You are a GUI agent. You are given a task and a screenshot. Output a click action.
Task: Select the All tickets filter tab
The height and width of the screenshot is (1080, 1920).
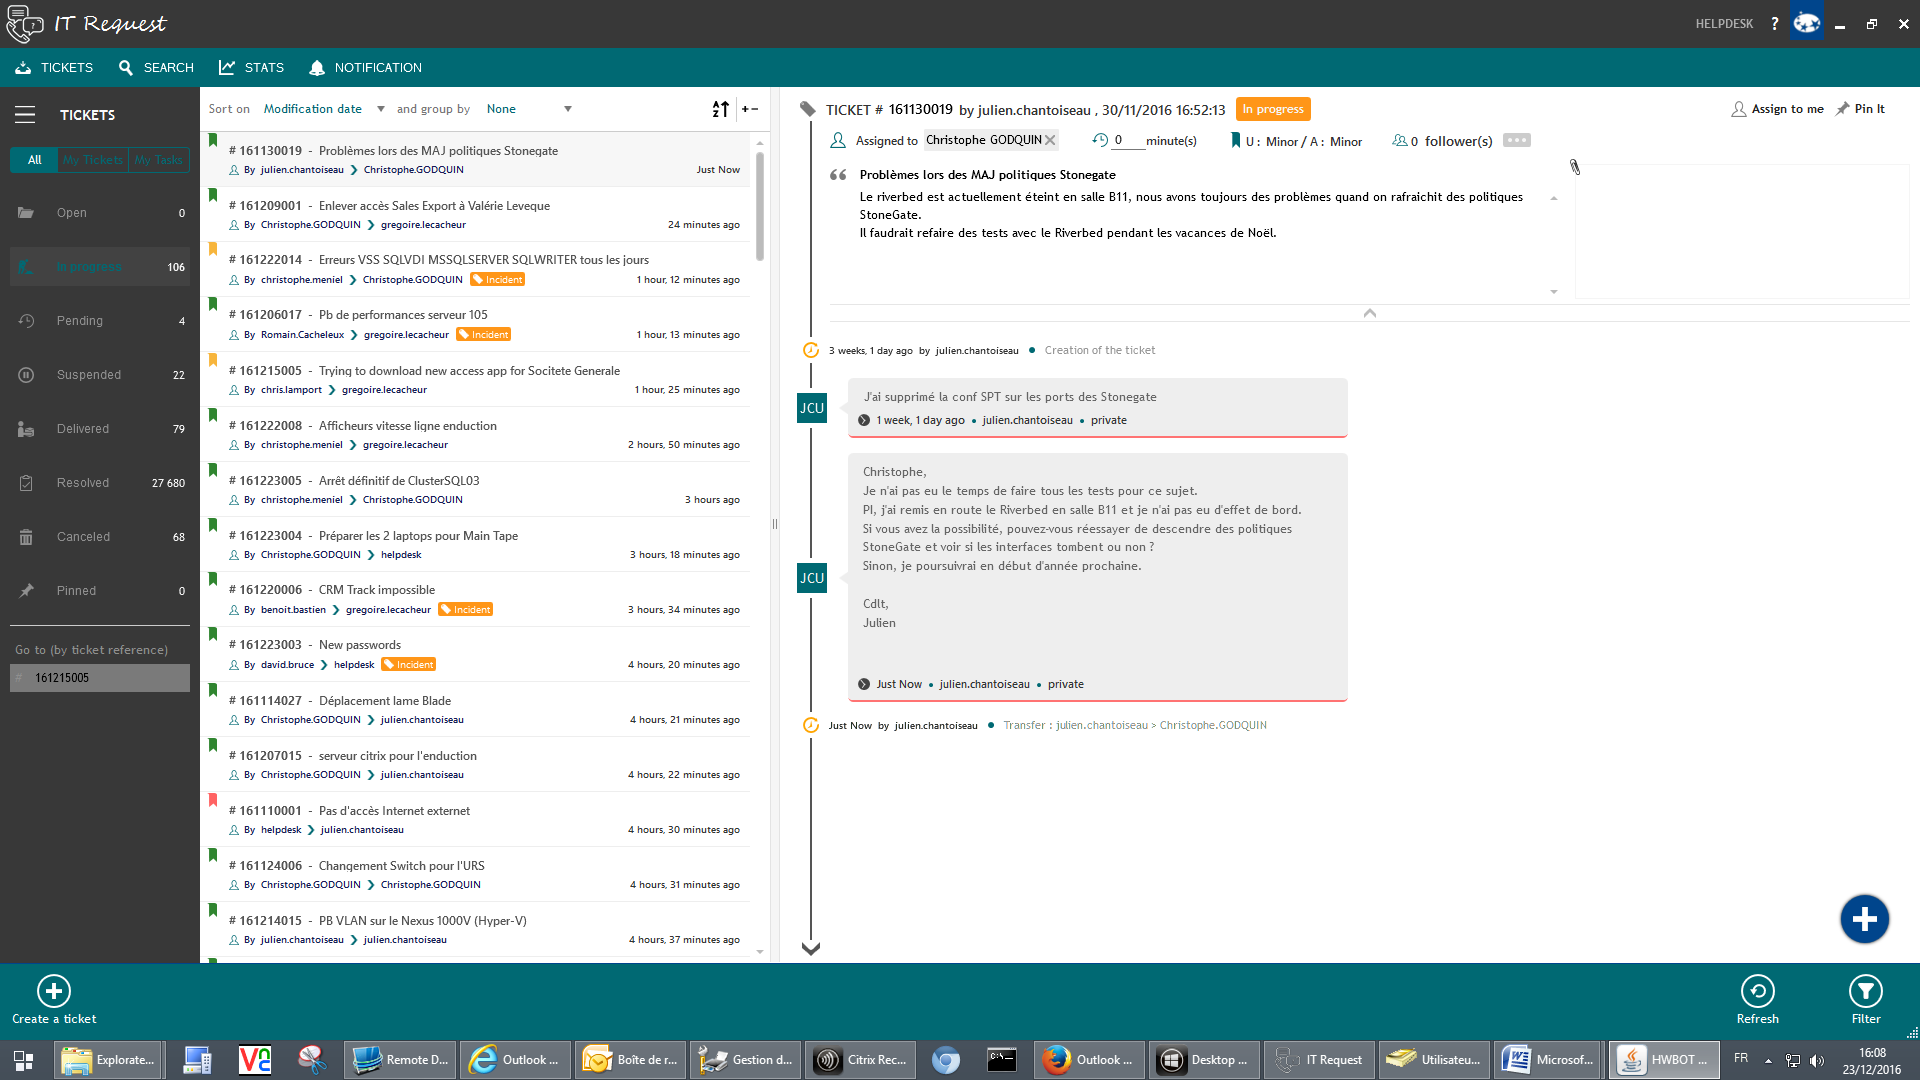[x=34, y=160]
